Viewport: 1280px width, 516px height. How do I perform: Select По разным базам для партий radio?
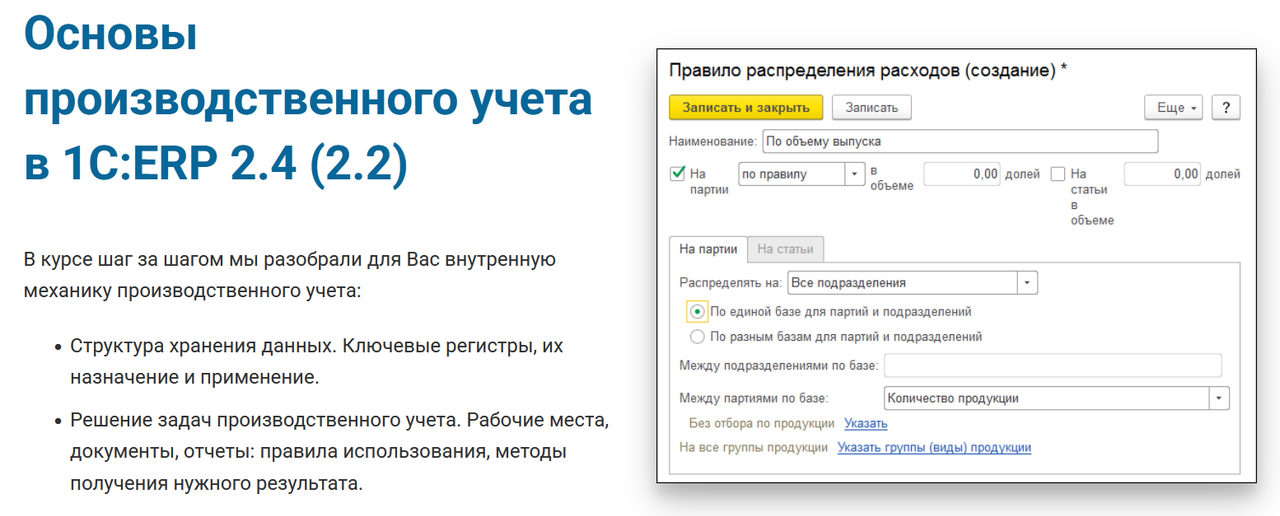pos(698,337)
